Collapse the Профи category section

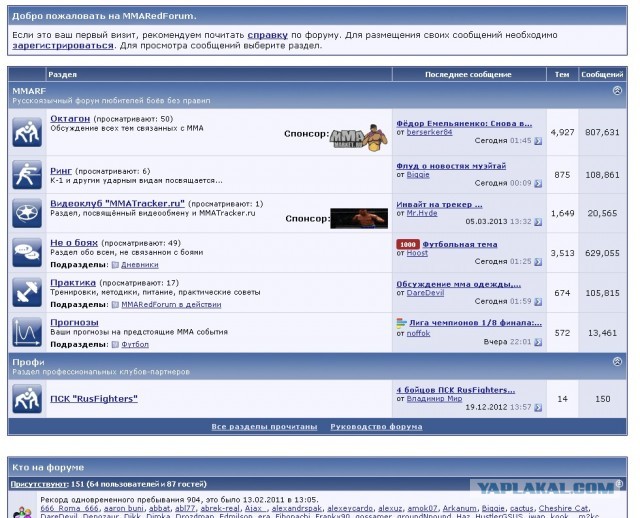point(617,360)
